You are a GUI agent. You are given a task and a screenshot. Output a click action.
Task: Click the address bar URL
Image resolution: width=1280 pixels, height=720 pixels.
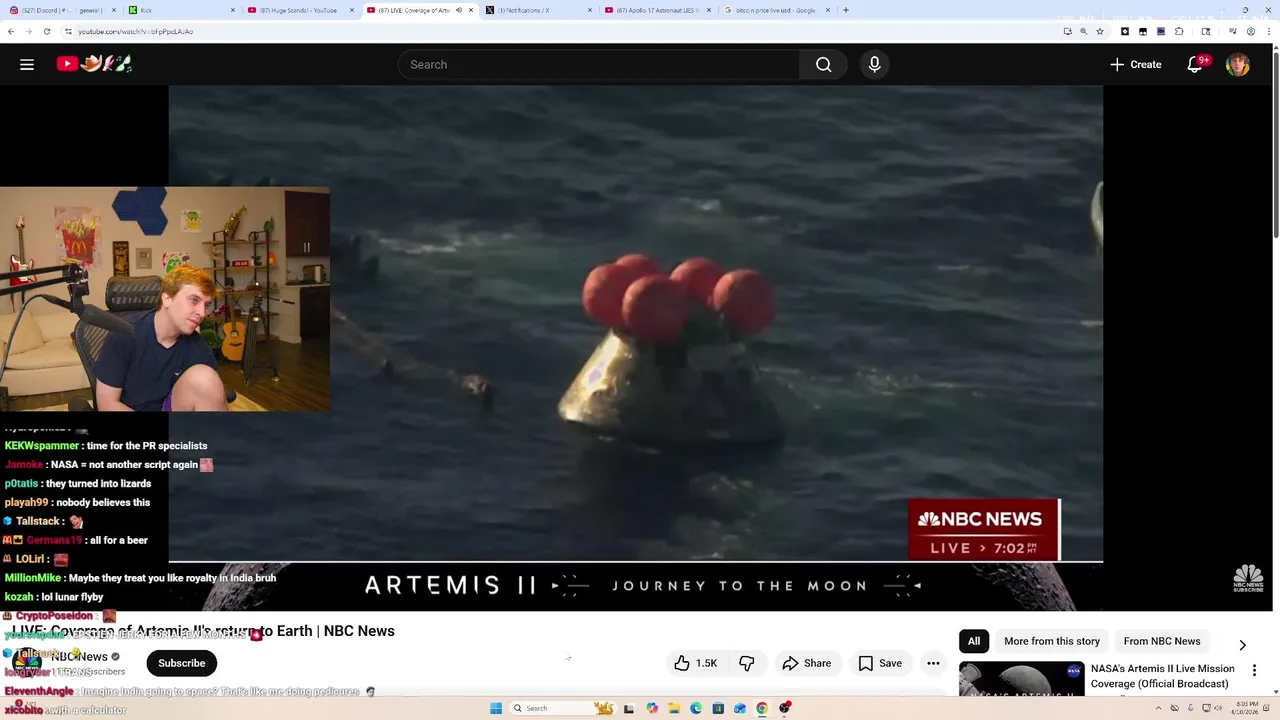[x=136, y=31]
